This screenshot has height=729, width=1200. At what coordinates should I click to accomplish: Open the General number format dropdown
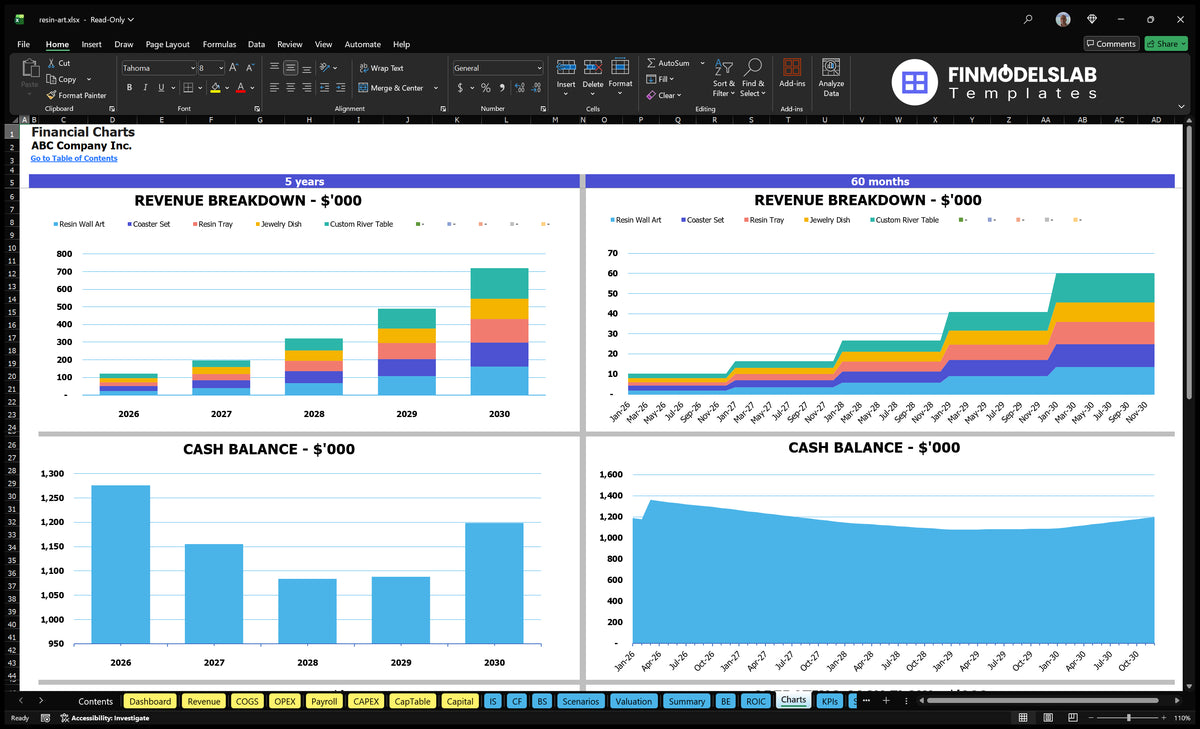click(x=539, y=68)
